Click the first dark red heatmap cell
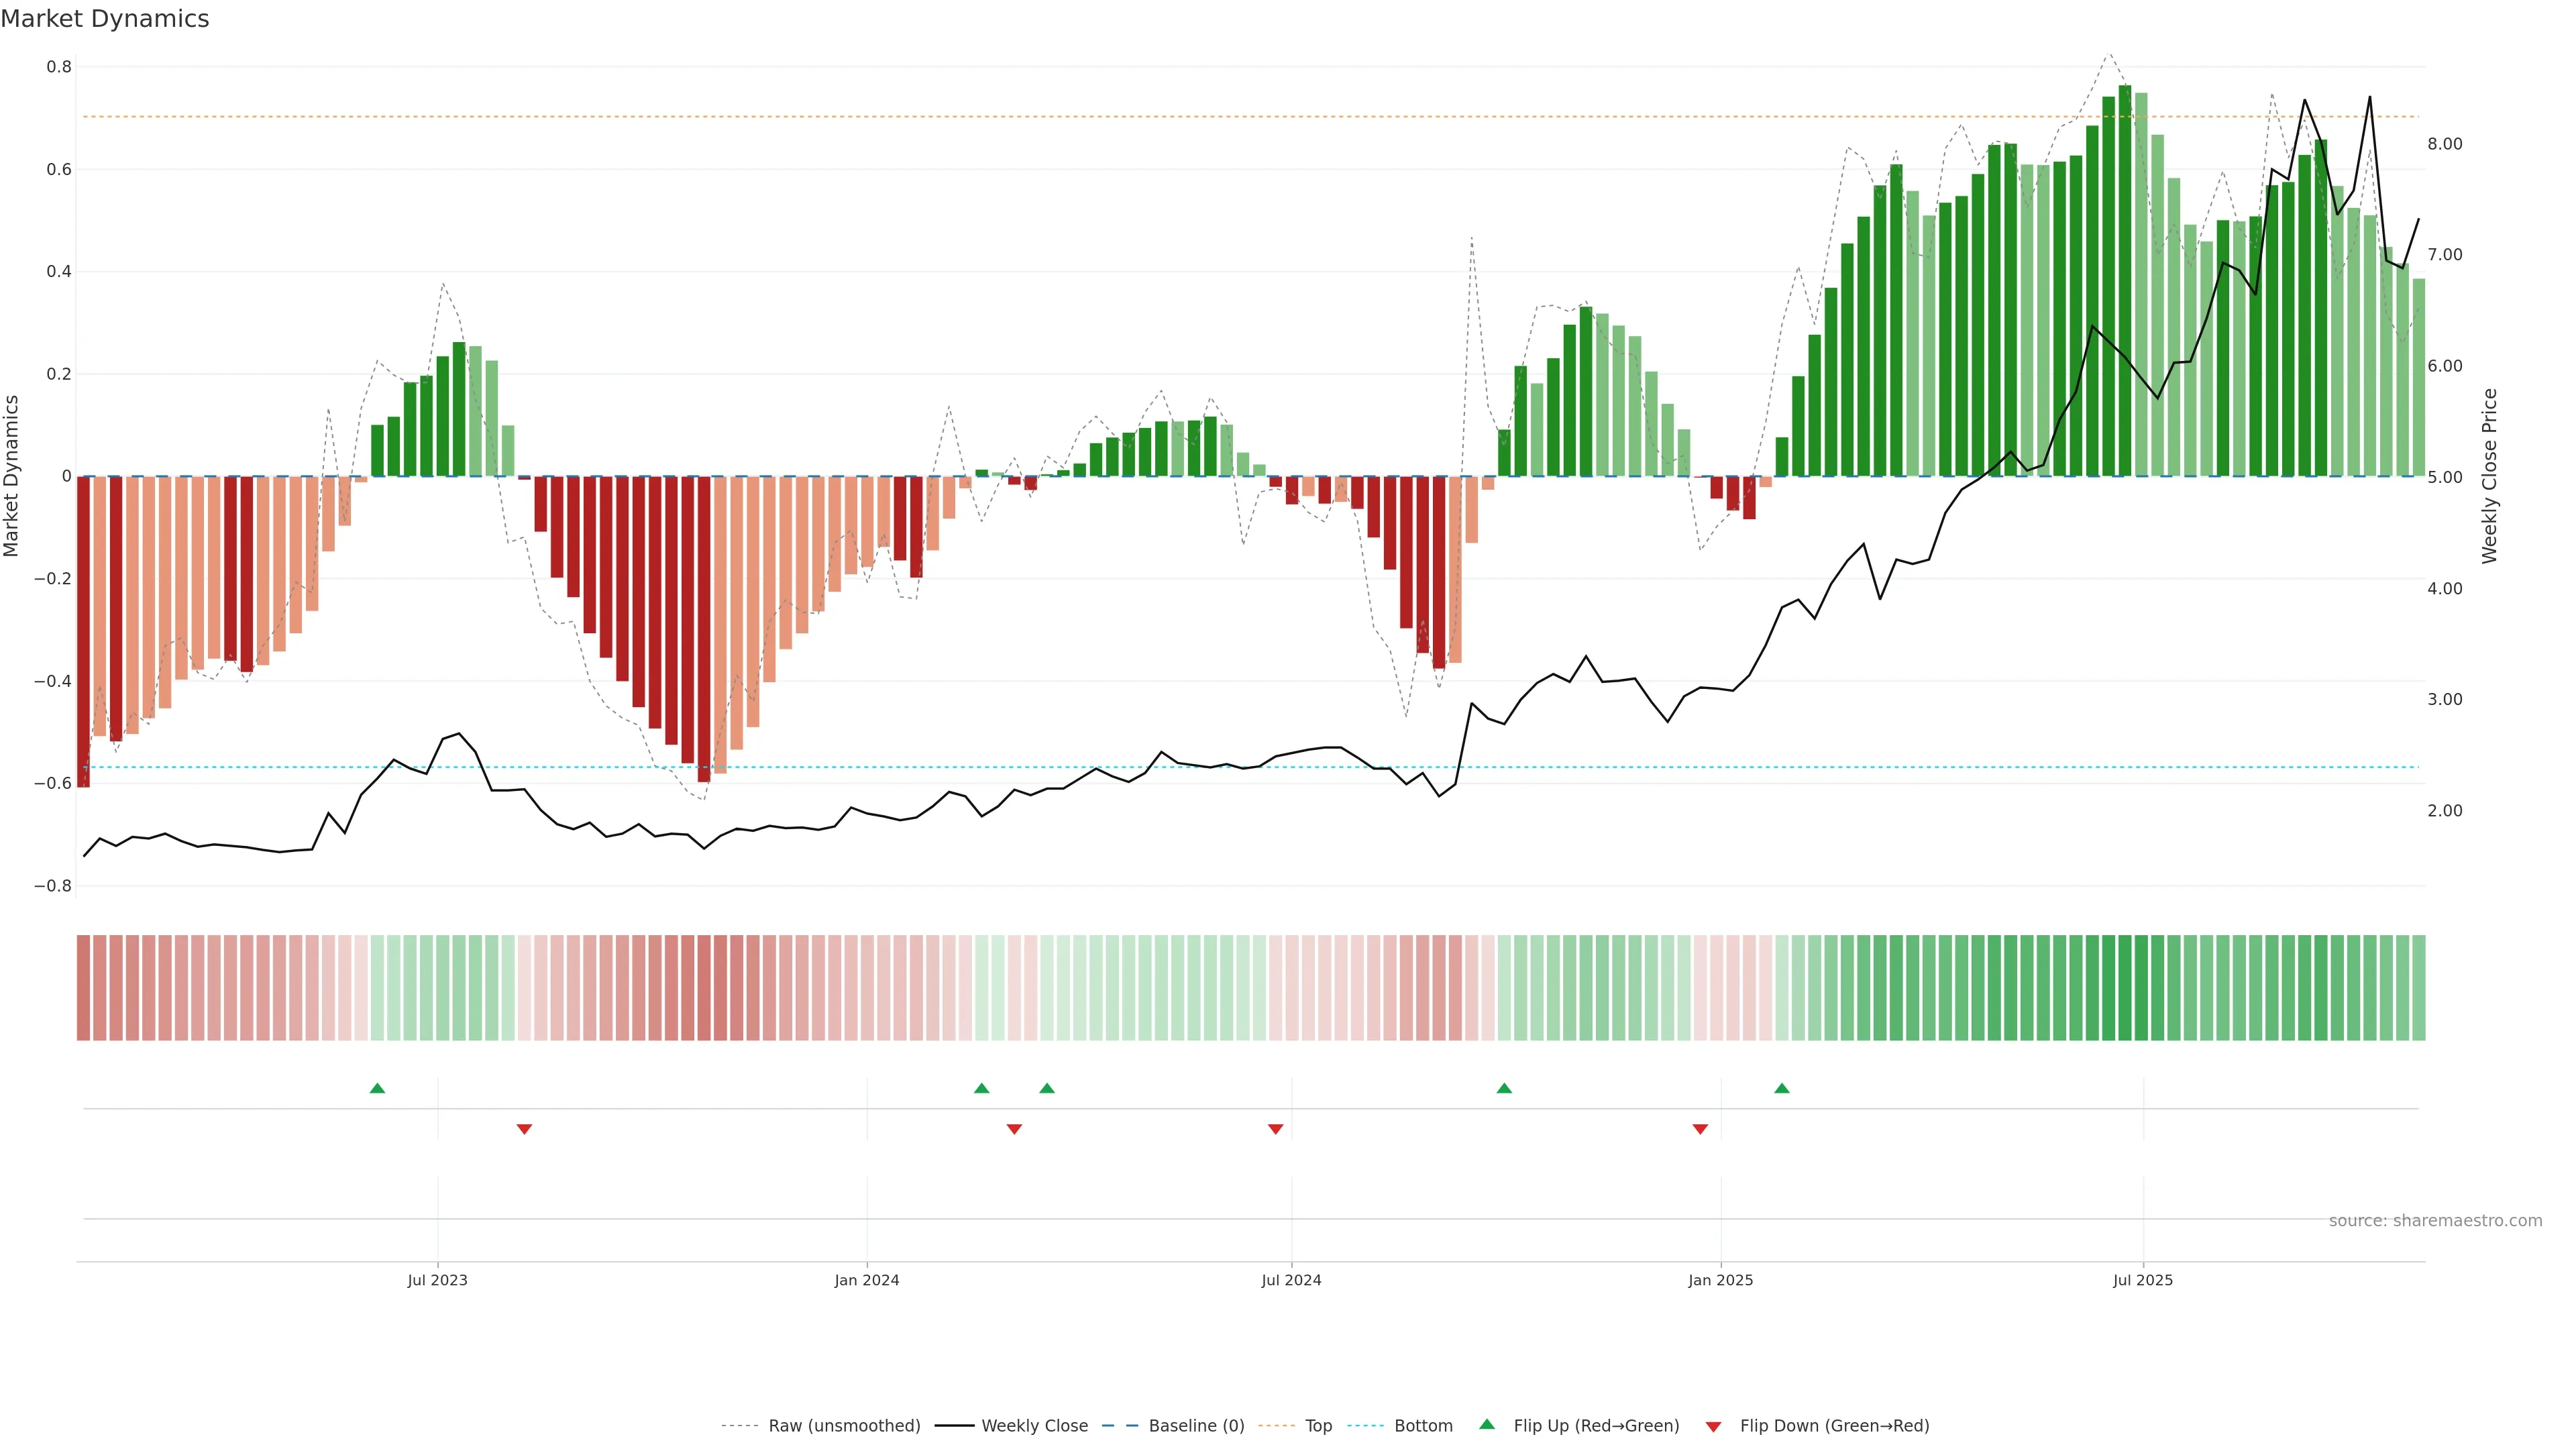 click(x=84, y=987)
